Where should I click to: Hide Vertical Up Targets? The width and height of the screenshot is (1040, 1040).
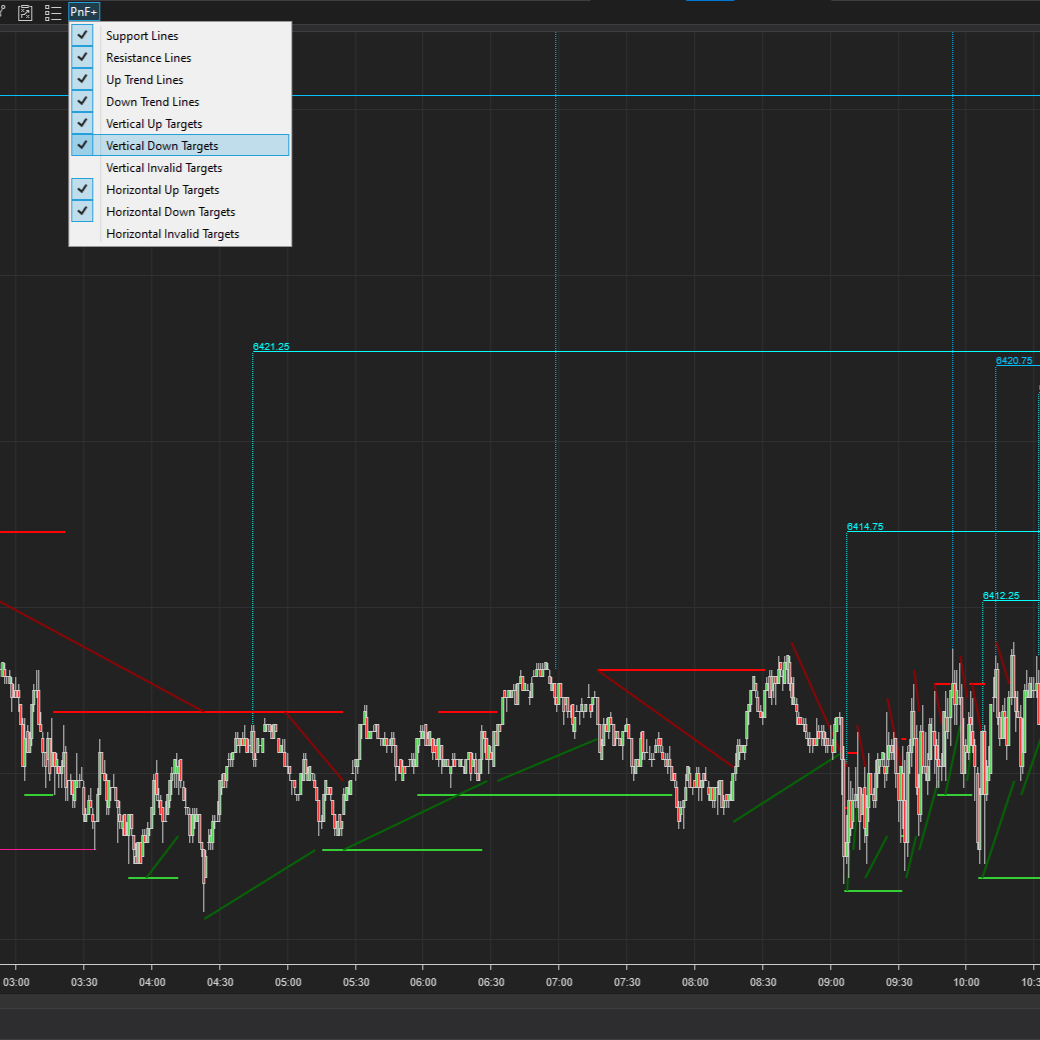pyautogui.click(x=154, y=124)
